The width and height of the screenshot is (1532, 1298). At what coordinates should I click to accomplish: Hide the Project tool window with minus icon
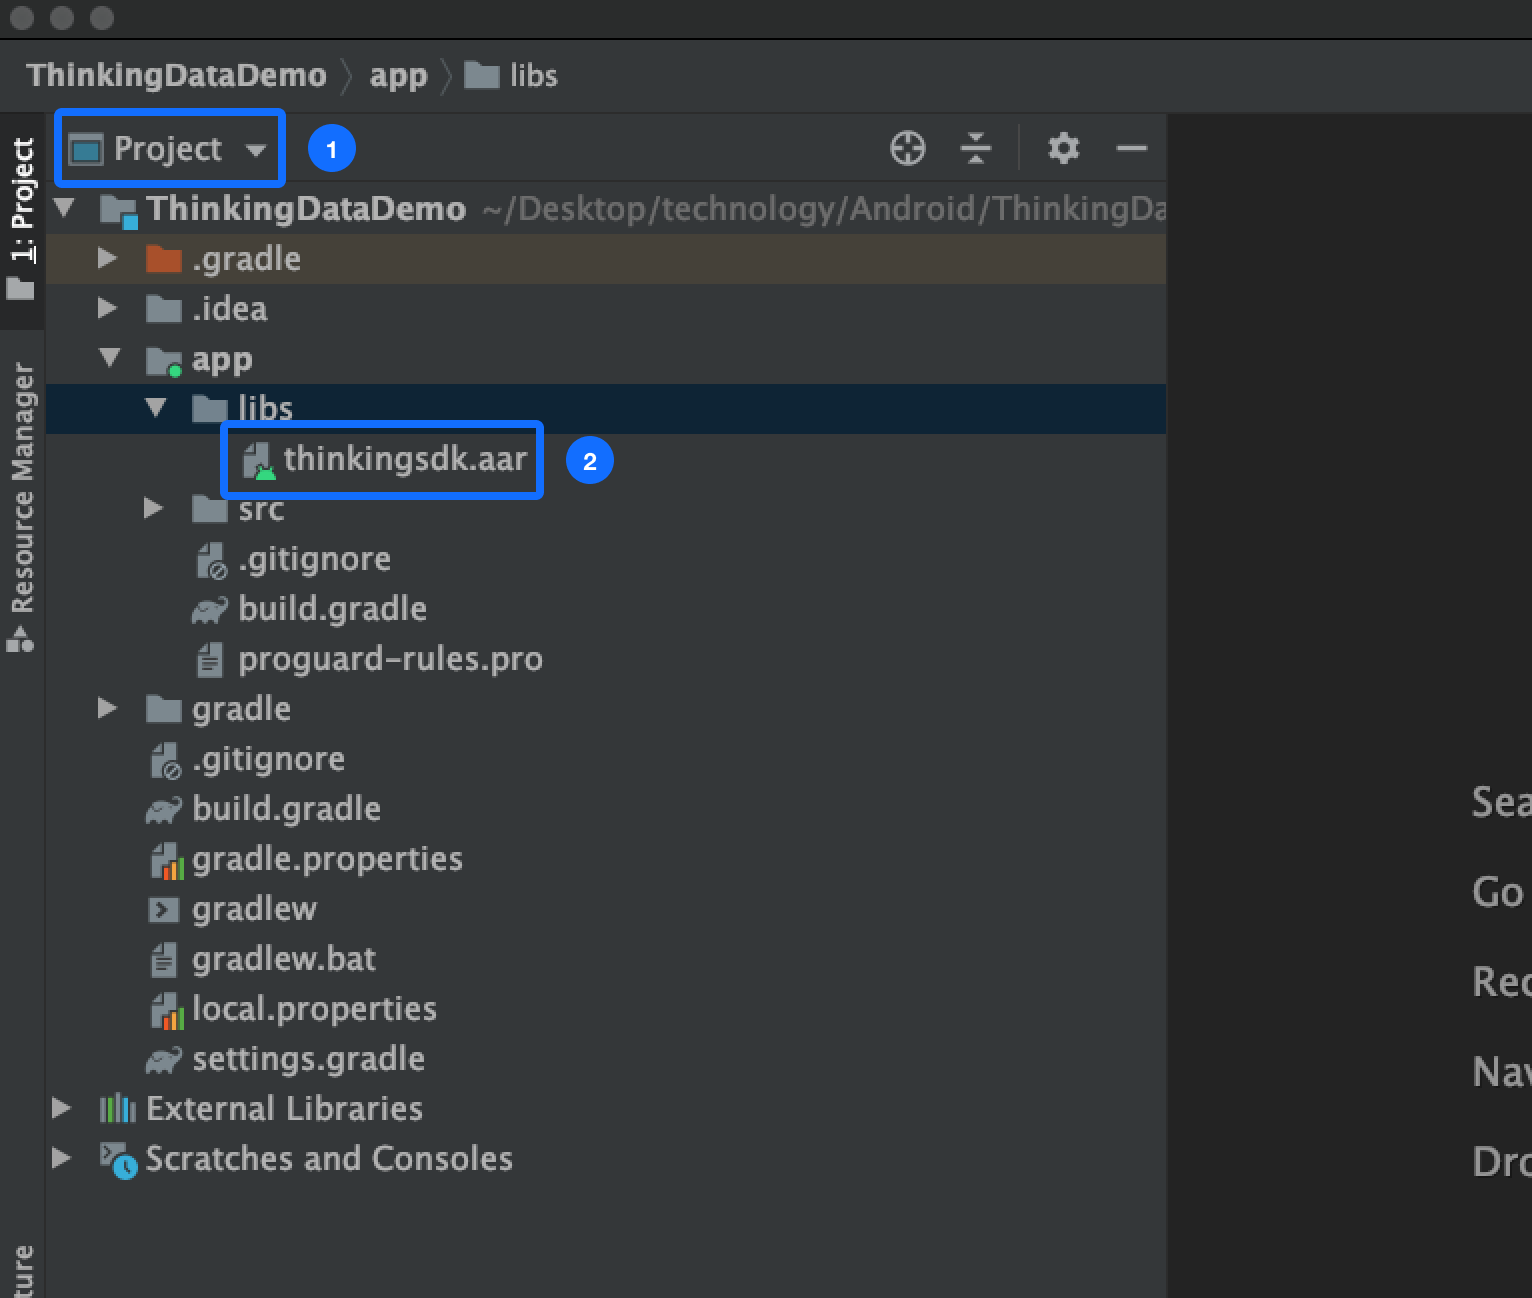pyautogui.click(x=1131, y=148)
